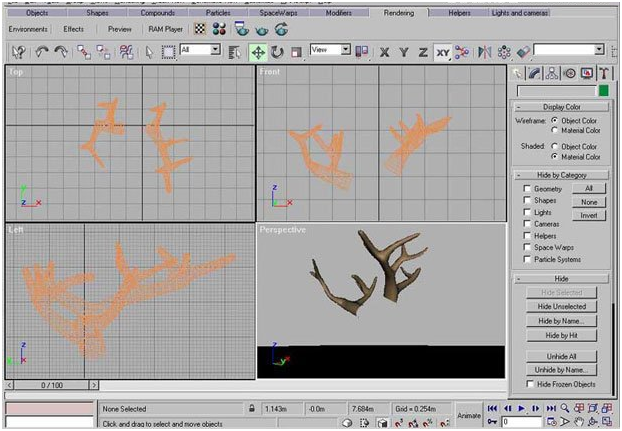Switch to the Shapes tab
622x431 pixels.
click(97, 13)
